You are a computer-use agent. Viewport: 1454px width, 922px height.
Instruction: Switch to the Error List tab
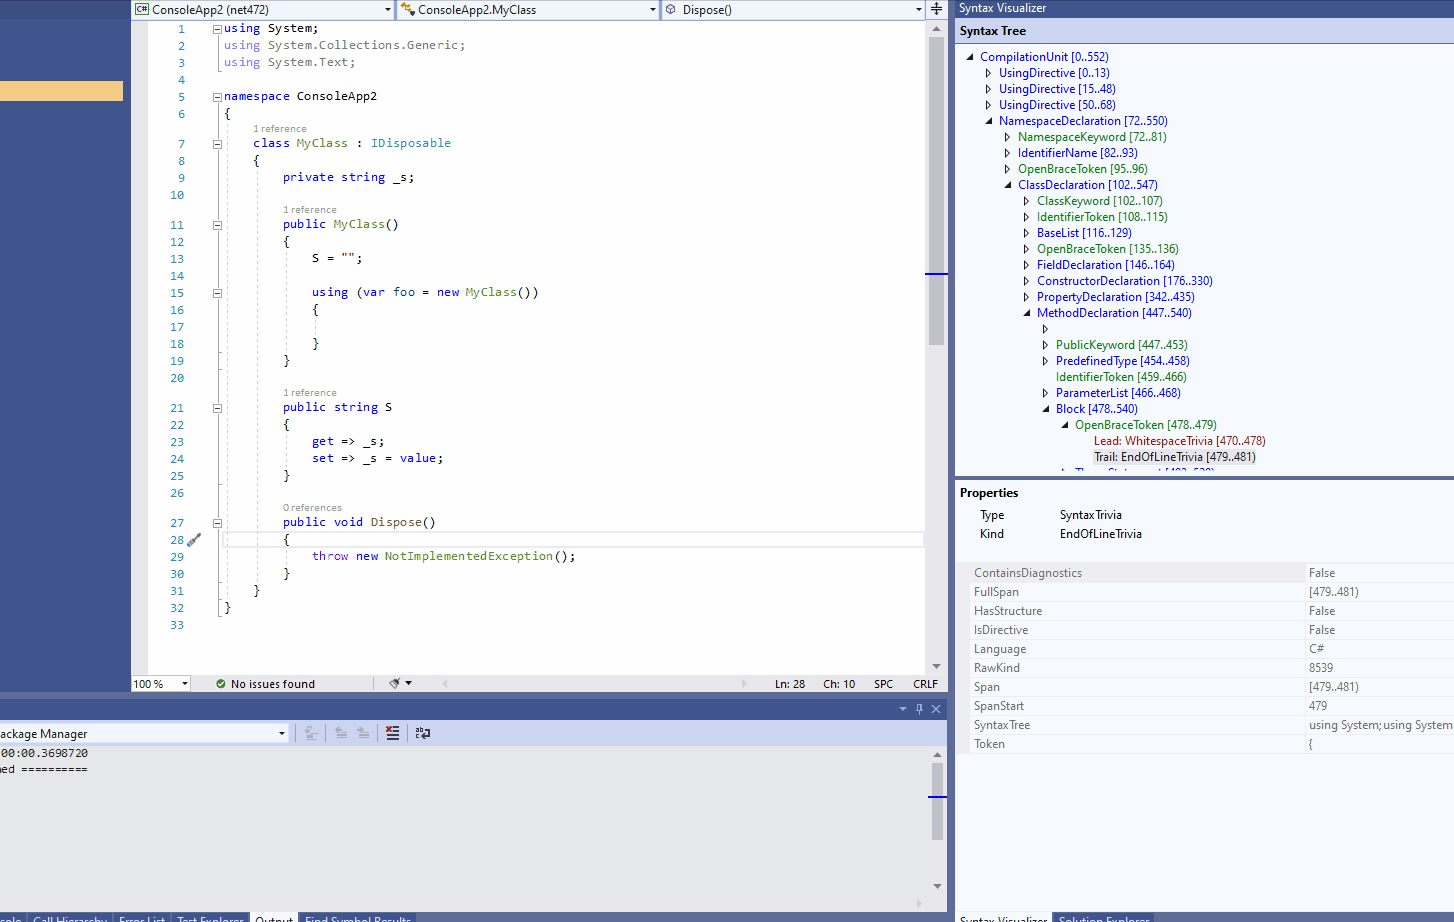(141, 918)
